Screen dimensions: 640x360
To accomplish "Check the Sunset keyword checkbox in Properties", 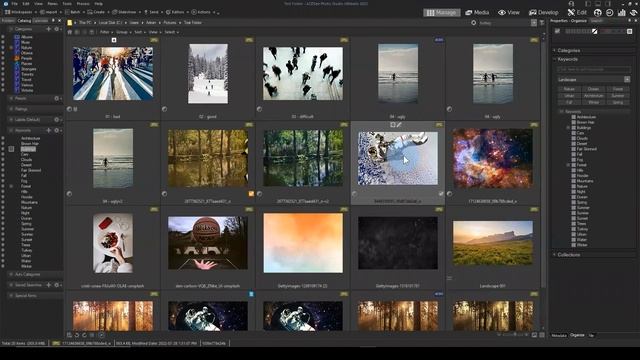I will [x=573, y=218].
